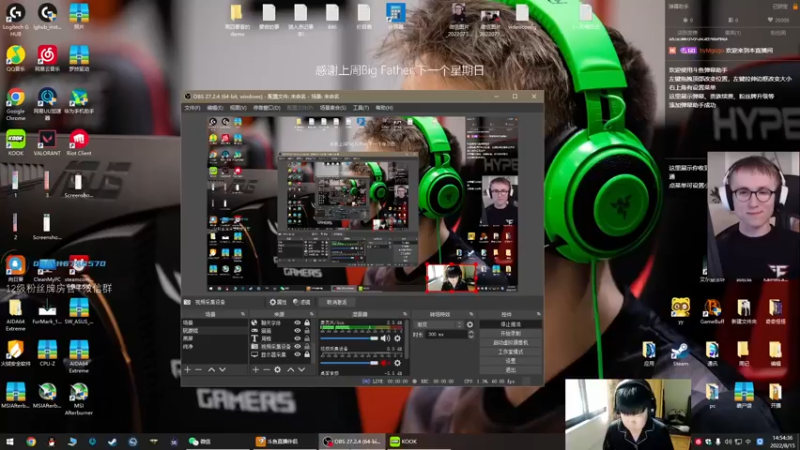The height and width of the screenshot is (450, 800).
Task: Open transition properties gear icon
Action: click(x=470, y=324)
